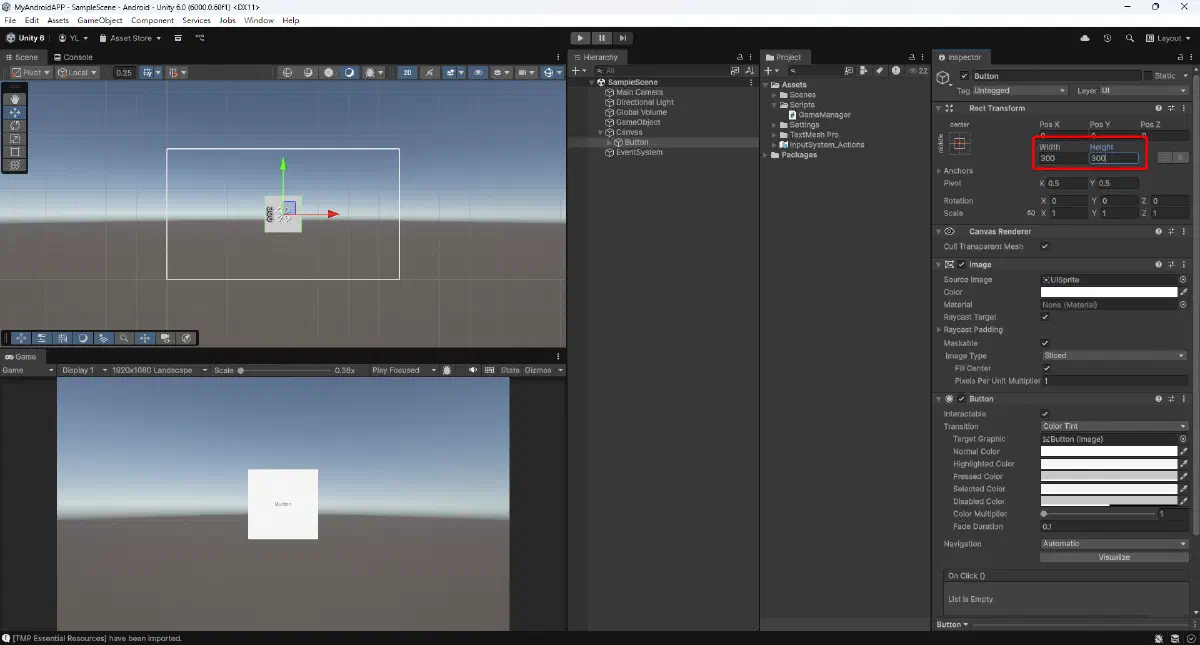Open the Unity cloud services icon

1085,38
